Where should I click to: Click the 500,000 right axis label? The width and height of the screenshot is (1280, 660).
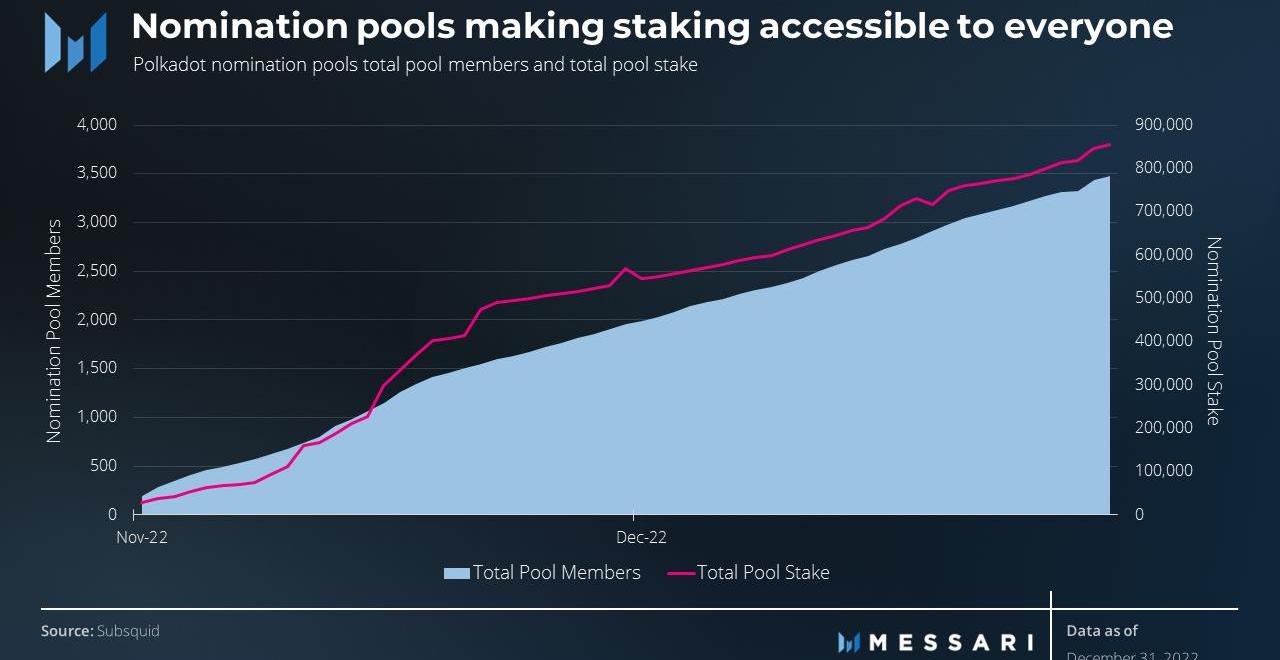point(1164,298)
